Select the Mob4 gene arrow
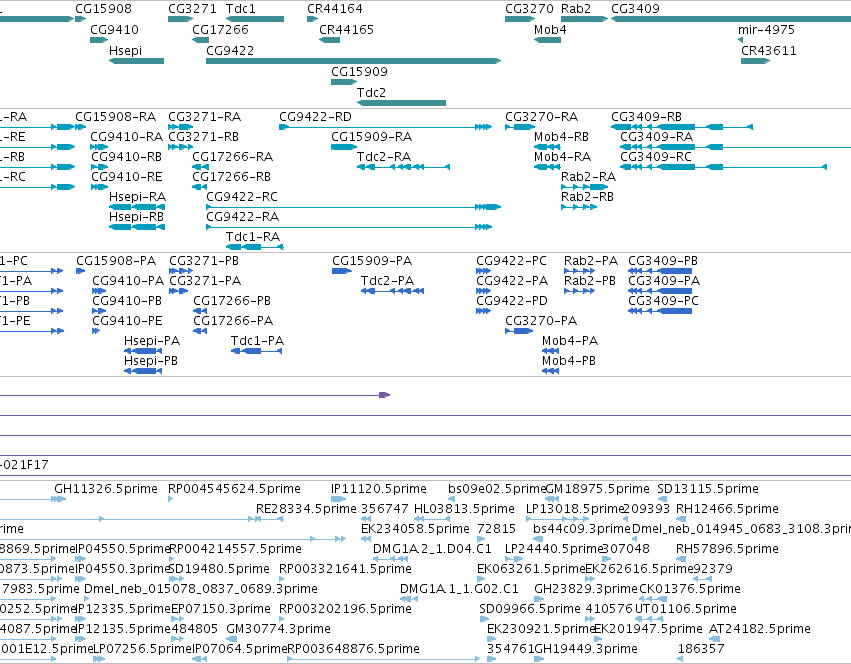This screenshot has width=851, height=664. (x=547, y=40)
